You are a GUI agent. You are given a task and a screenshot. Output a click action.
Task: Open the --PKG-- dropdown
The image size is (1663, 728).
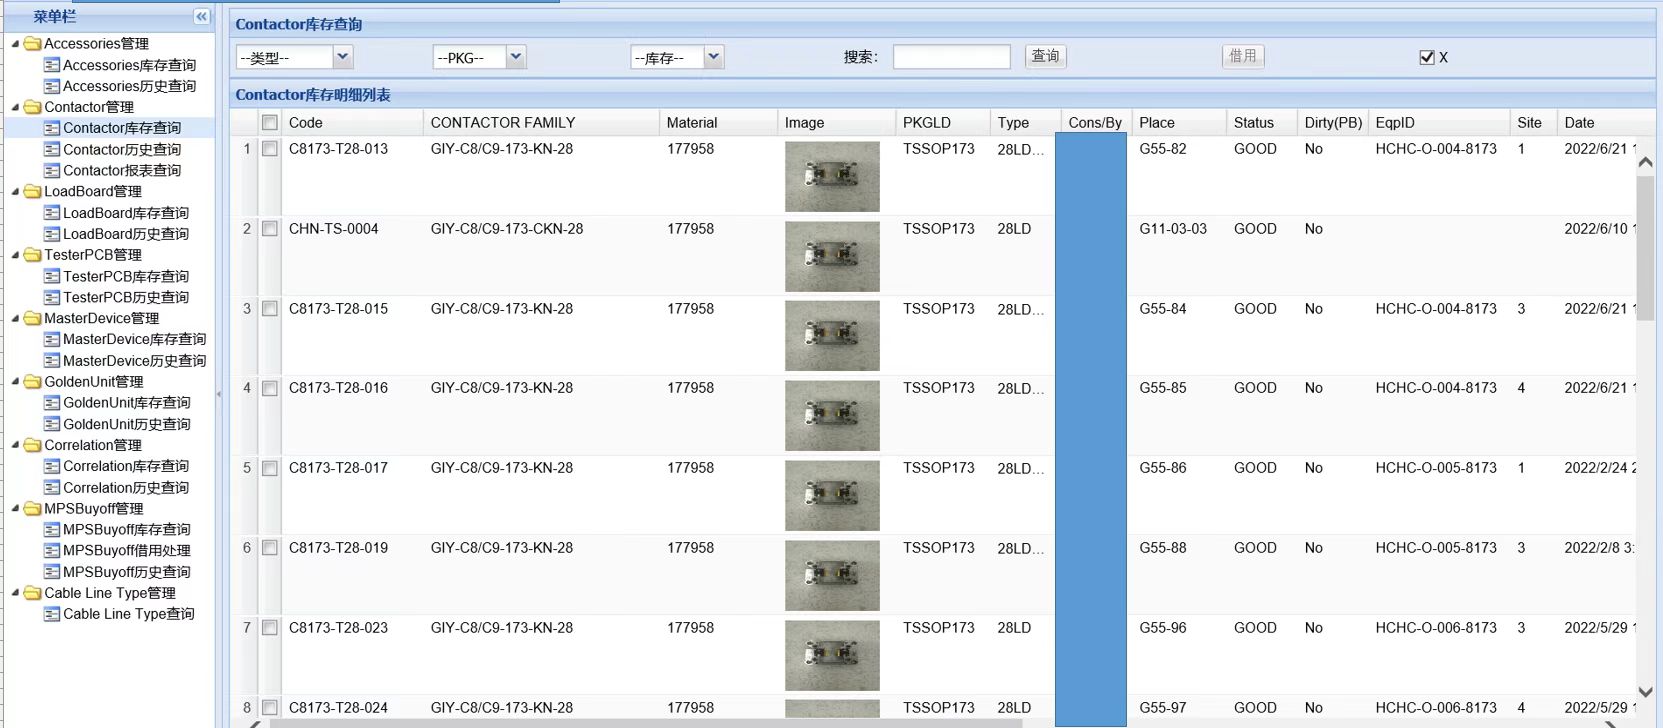click(515, 57)
